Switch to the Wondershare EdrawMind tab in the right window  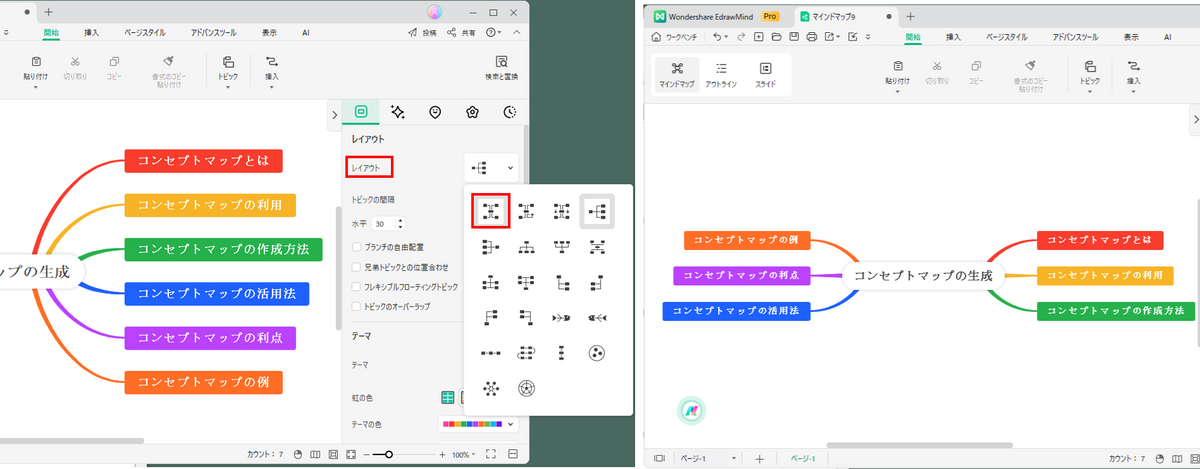coord(716,16)
